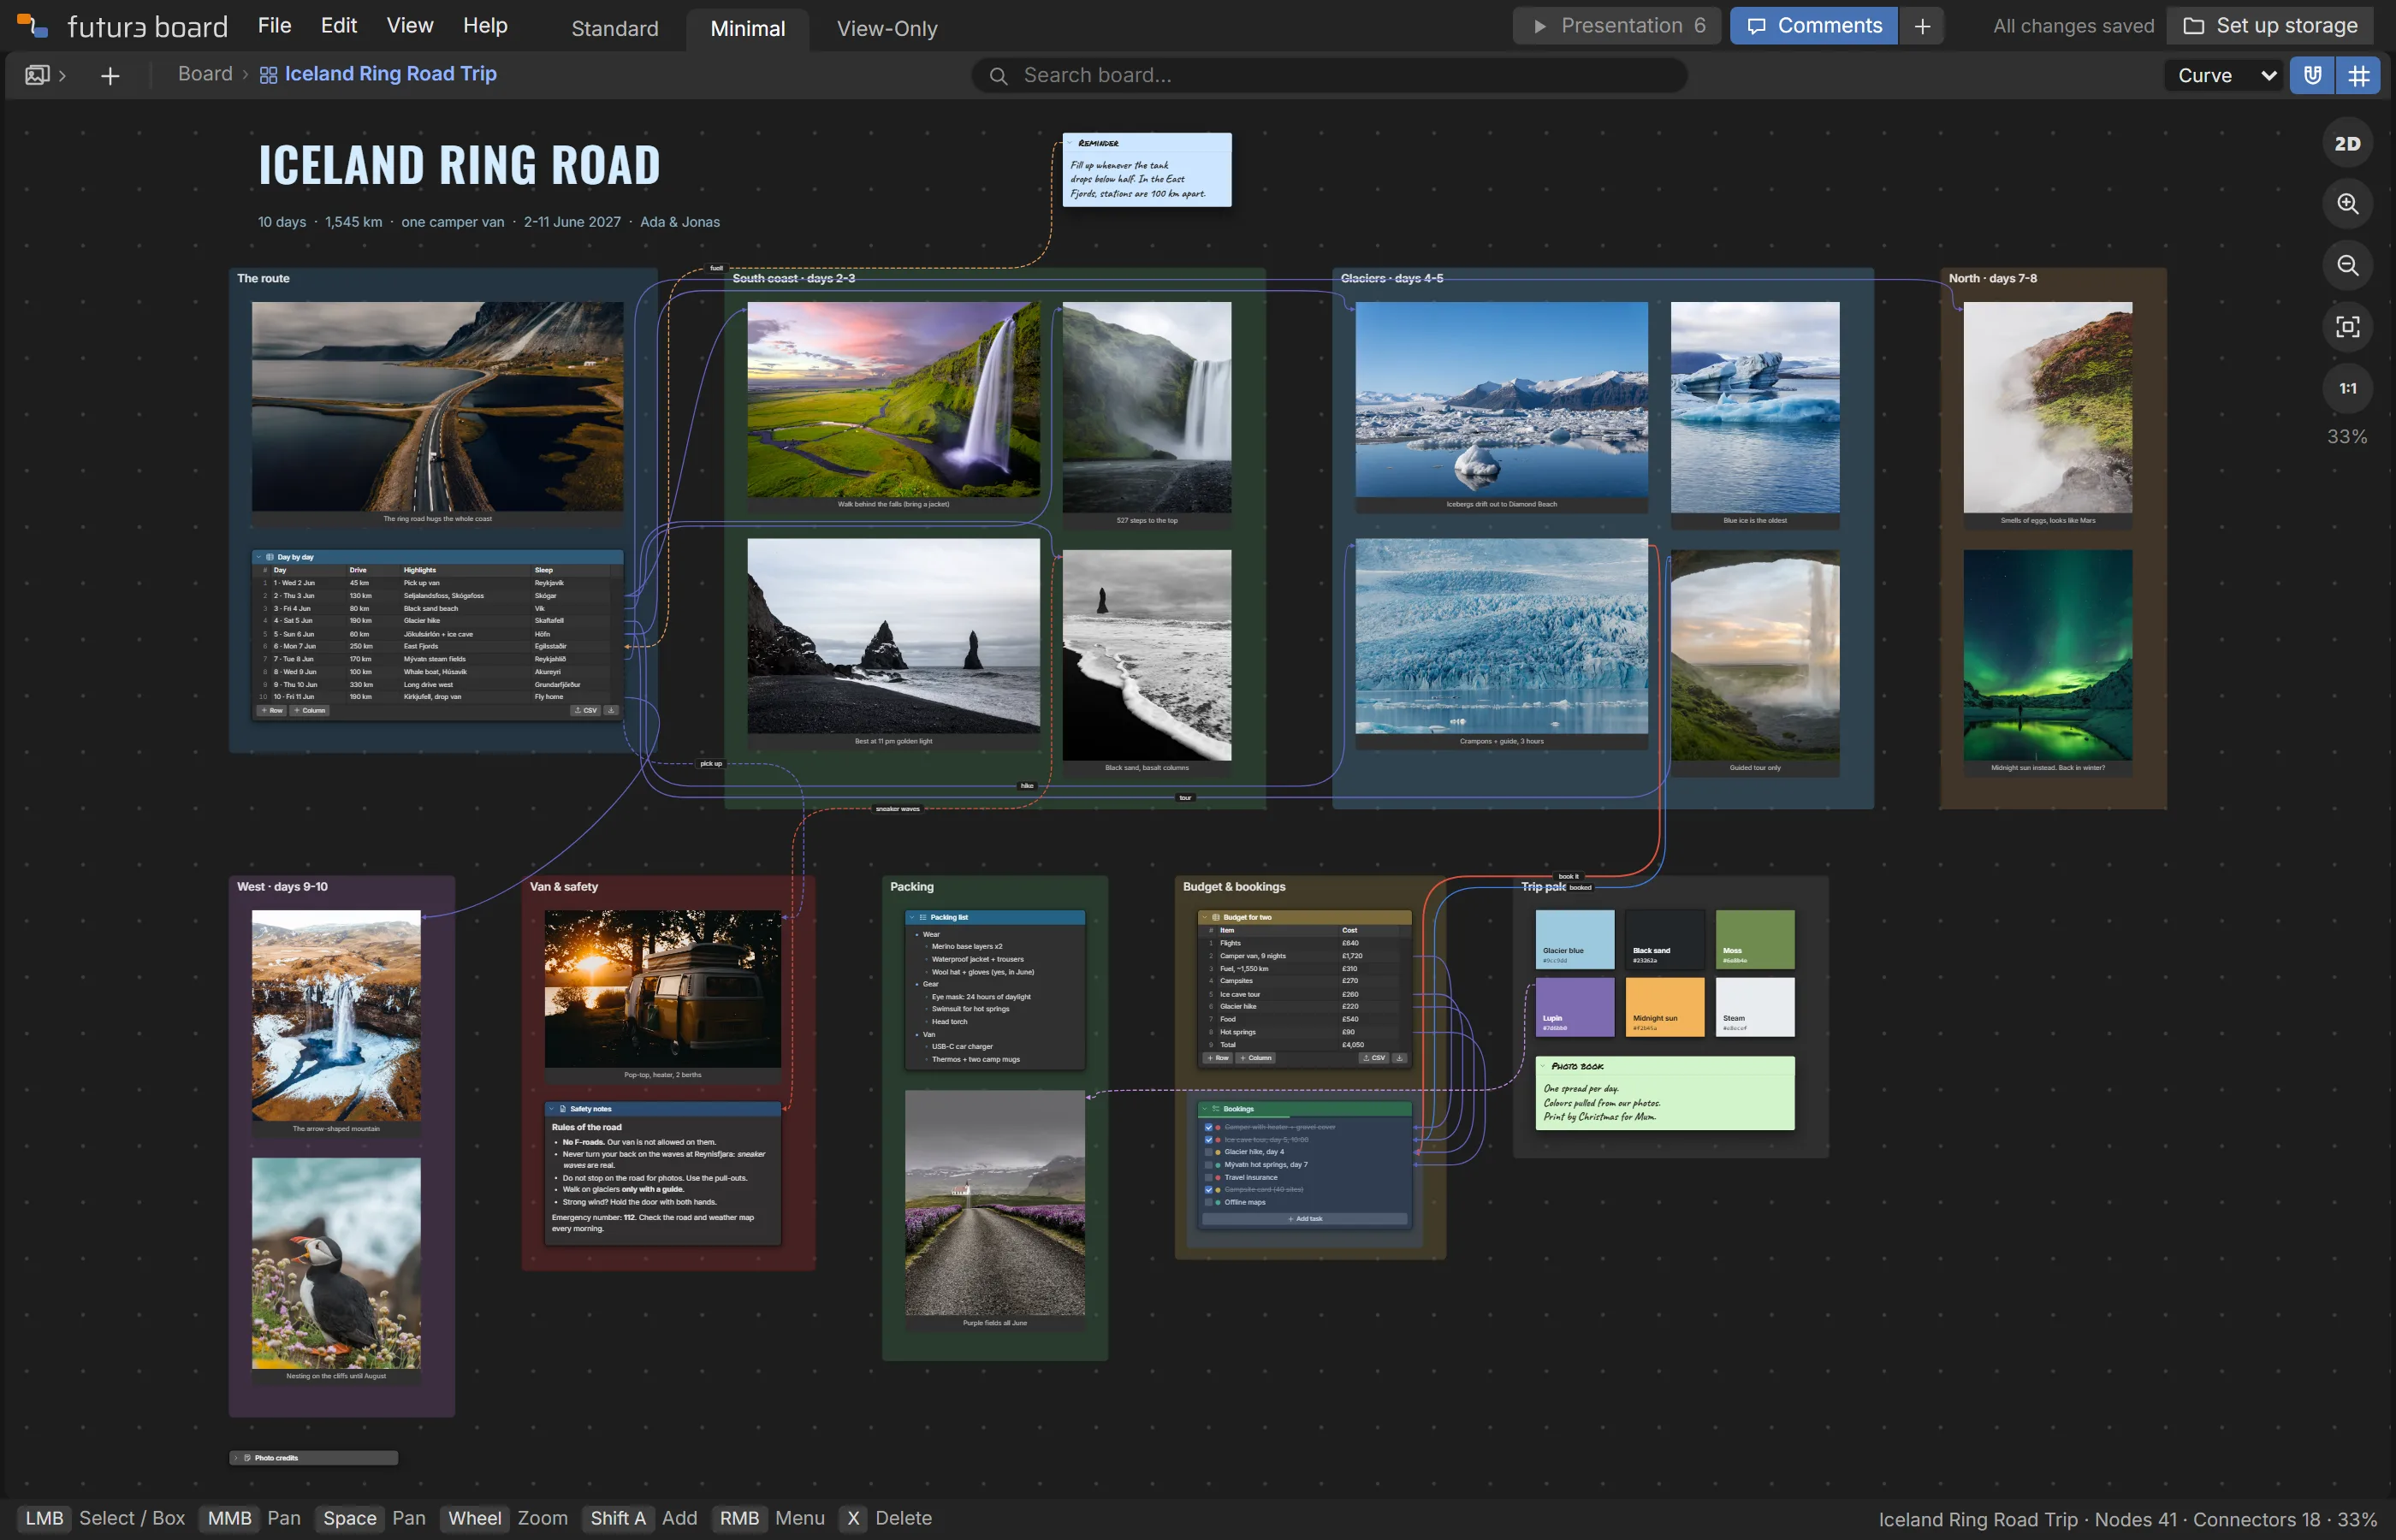Click the new board plus icon

pos(110,75)
